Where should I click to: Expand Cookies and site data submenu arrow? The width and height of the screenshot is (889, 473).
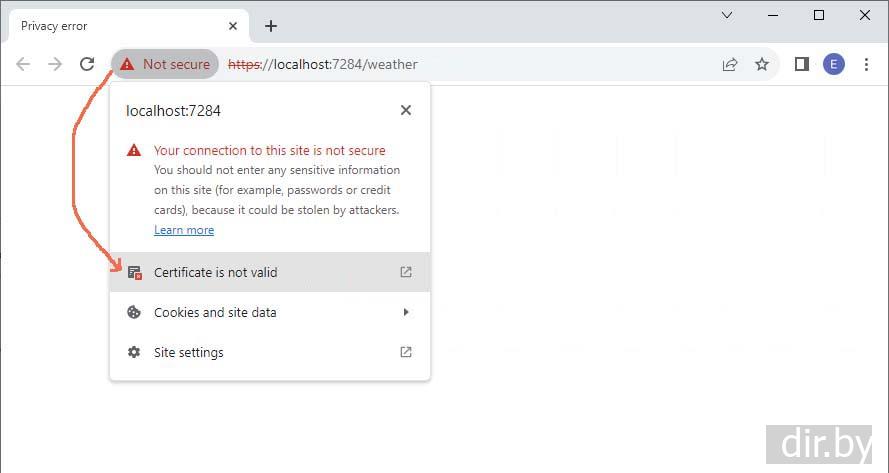(405, 312)
